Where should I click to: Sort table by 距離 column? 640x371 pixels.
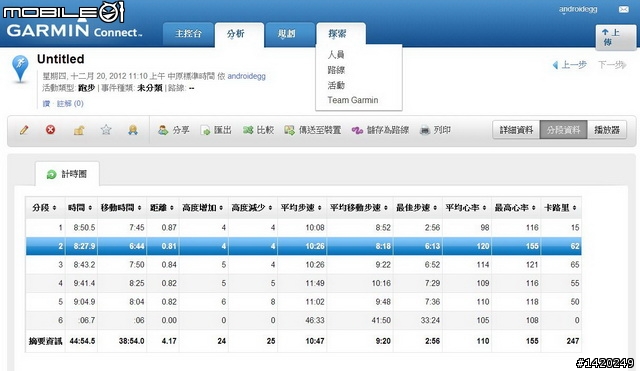point(162,208)
